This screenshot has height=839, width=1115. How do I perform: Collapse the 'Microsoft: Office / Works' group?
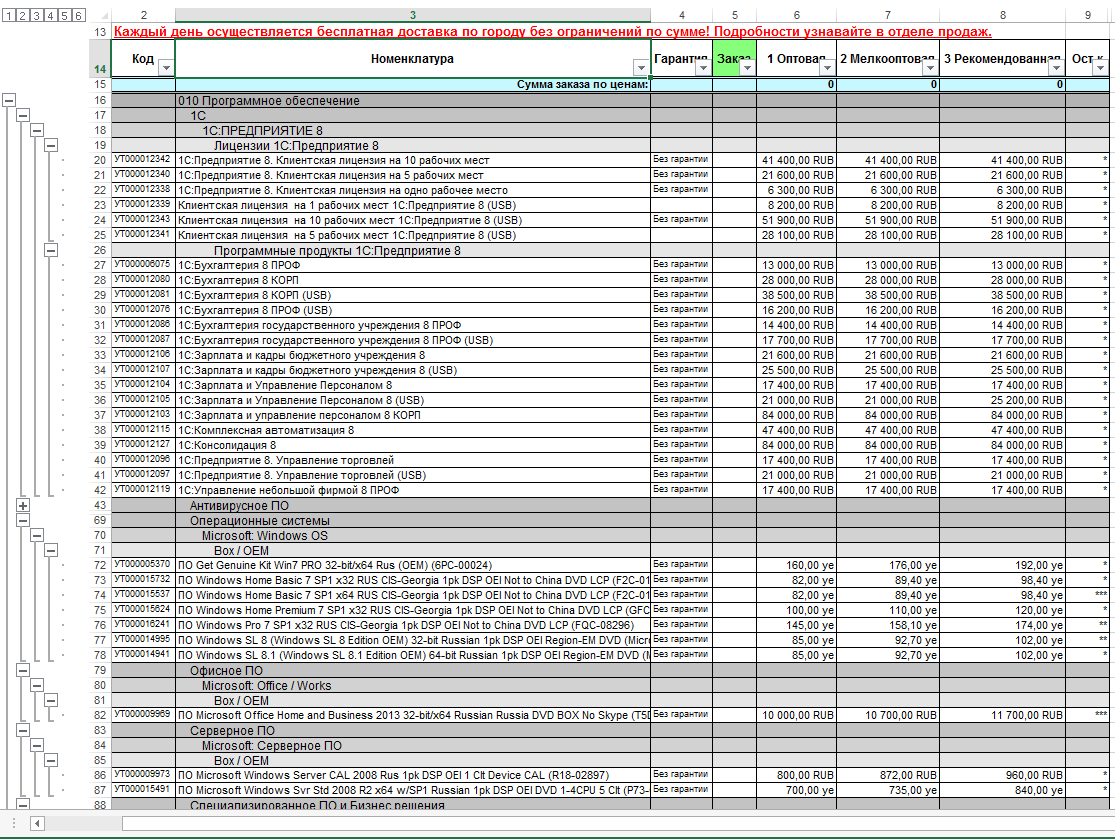[x=37, y=685]
